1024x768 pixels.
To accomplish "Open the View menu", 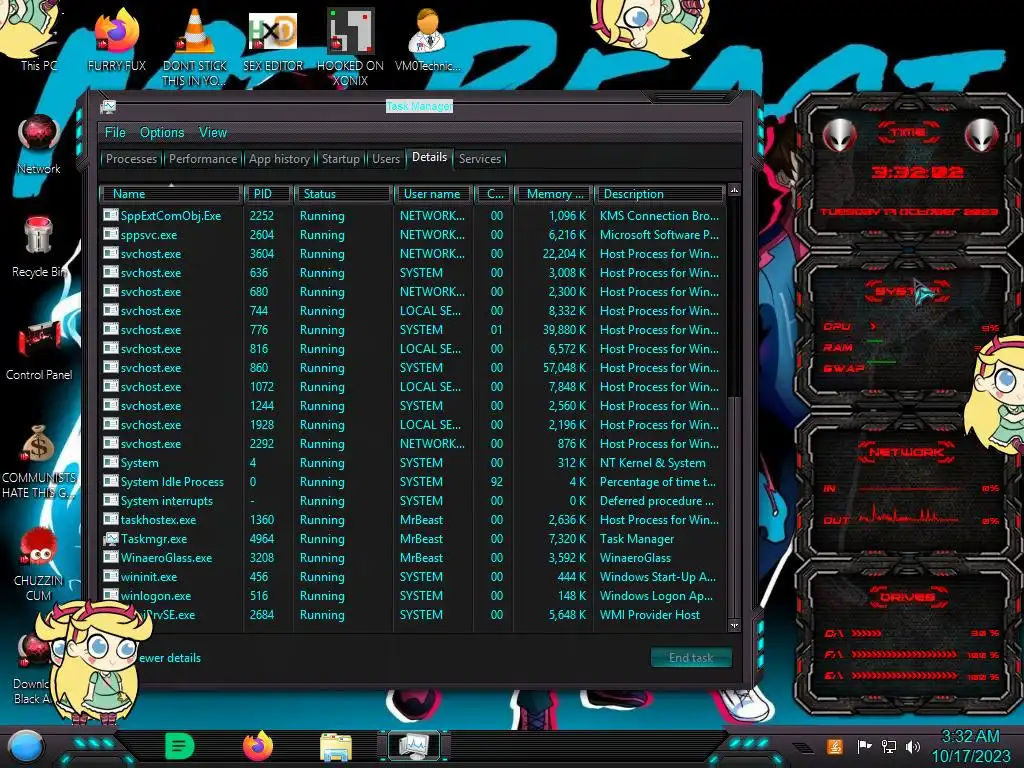I will [x=213, y=133].
